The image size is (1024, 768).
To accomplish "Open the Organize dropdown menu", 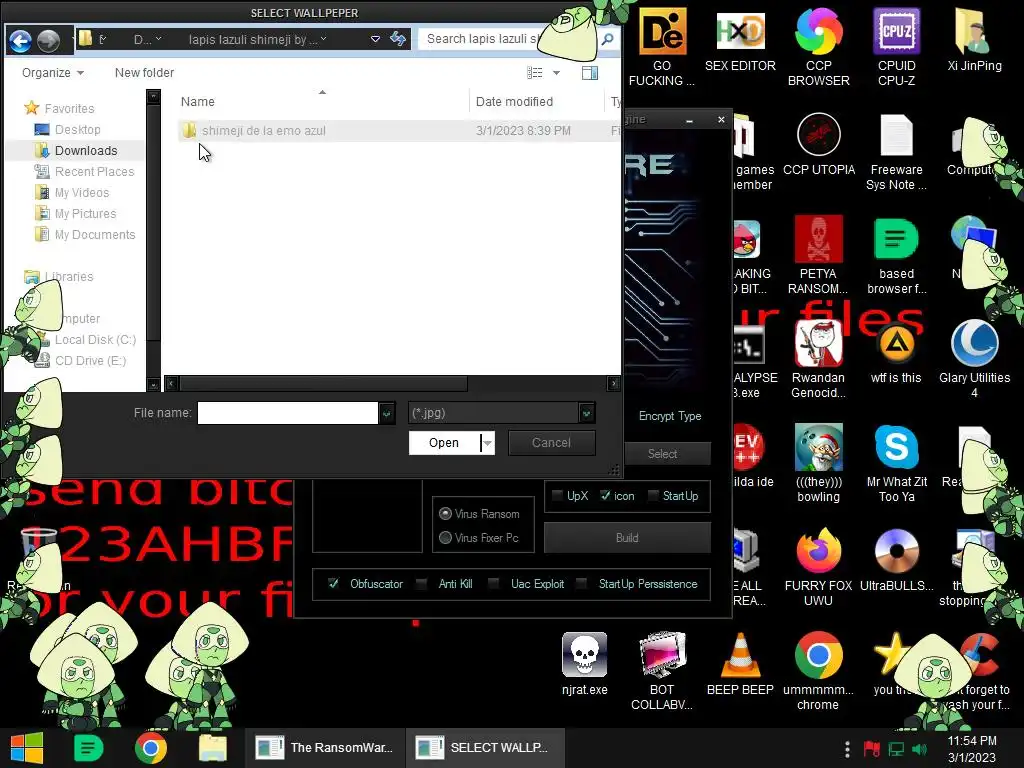I will (53, 72).
